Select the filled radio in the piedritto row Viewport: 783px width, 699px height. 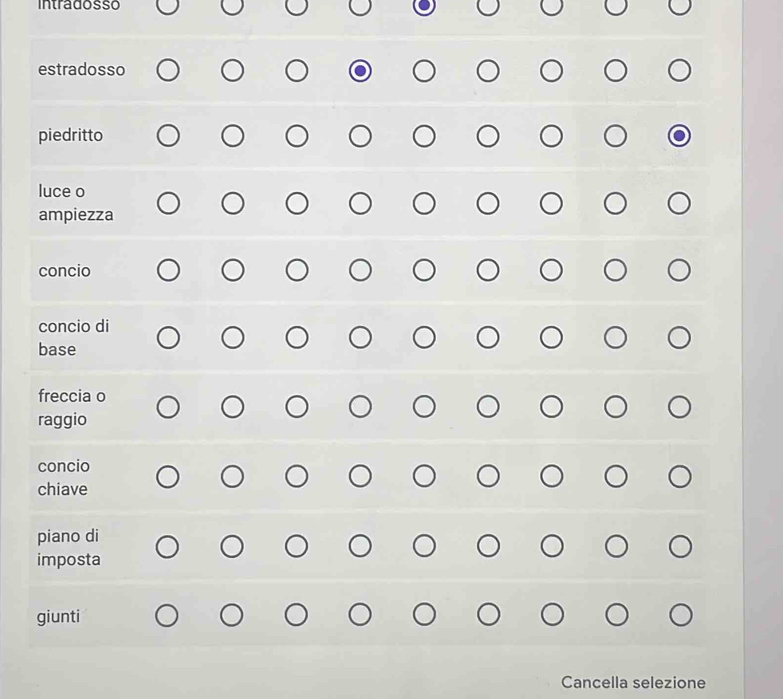point(679,136)
